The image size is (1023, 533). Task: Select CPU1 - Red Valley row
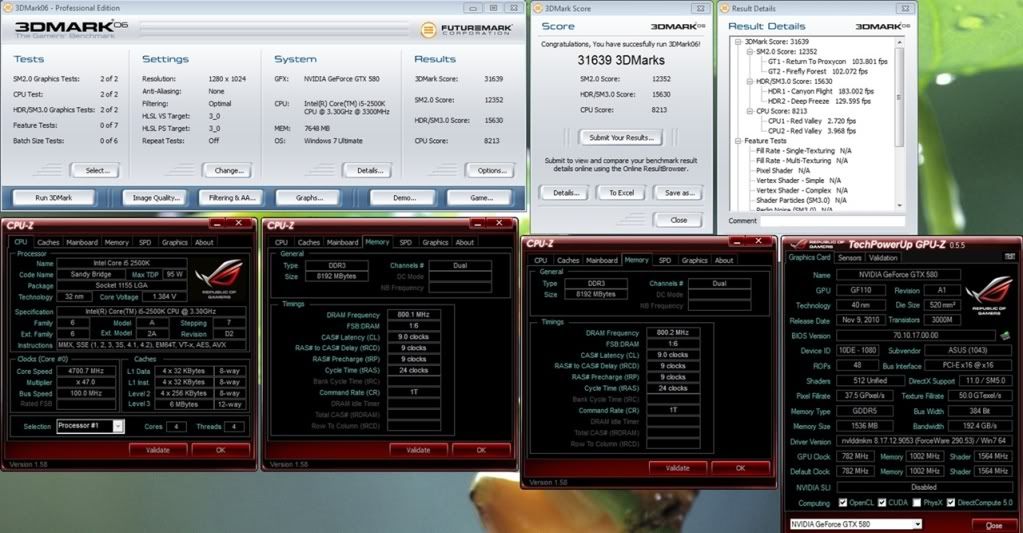[812, 121]
